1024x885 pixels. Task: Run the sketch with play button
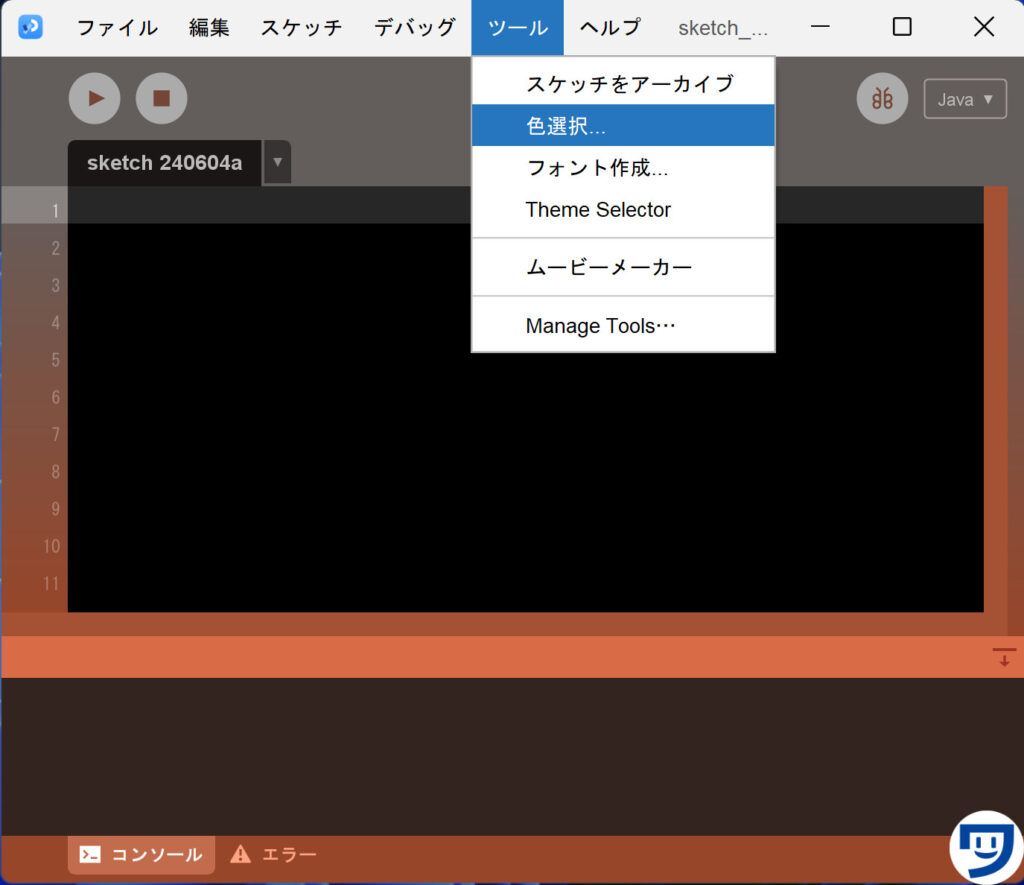(x=95, y=99)
